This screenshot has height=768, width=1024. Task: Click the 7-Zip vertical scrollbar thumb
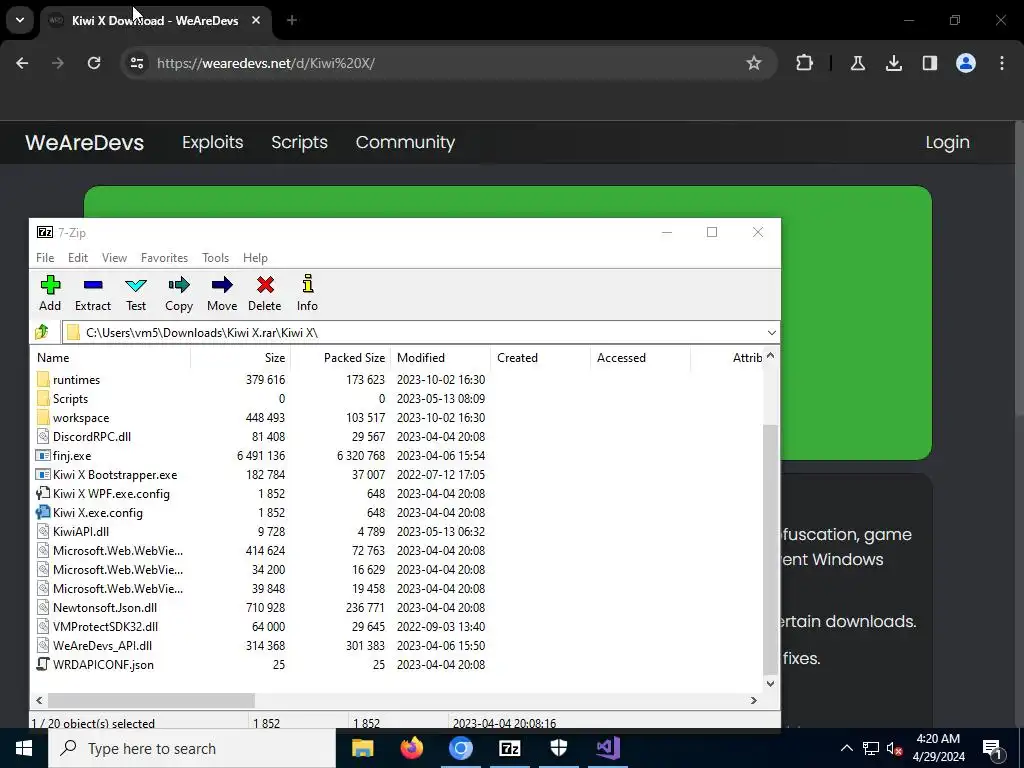pos(771,549)
